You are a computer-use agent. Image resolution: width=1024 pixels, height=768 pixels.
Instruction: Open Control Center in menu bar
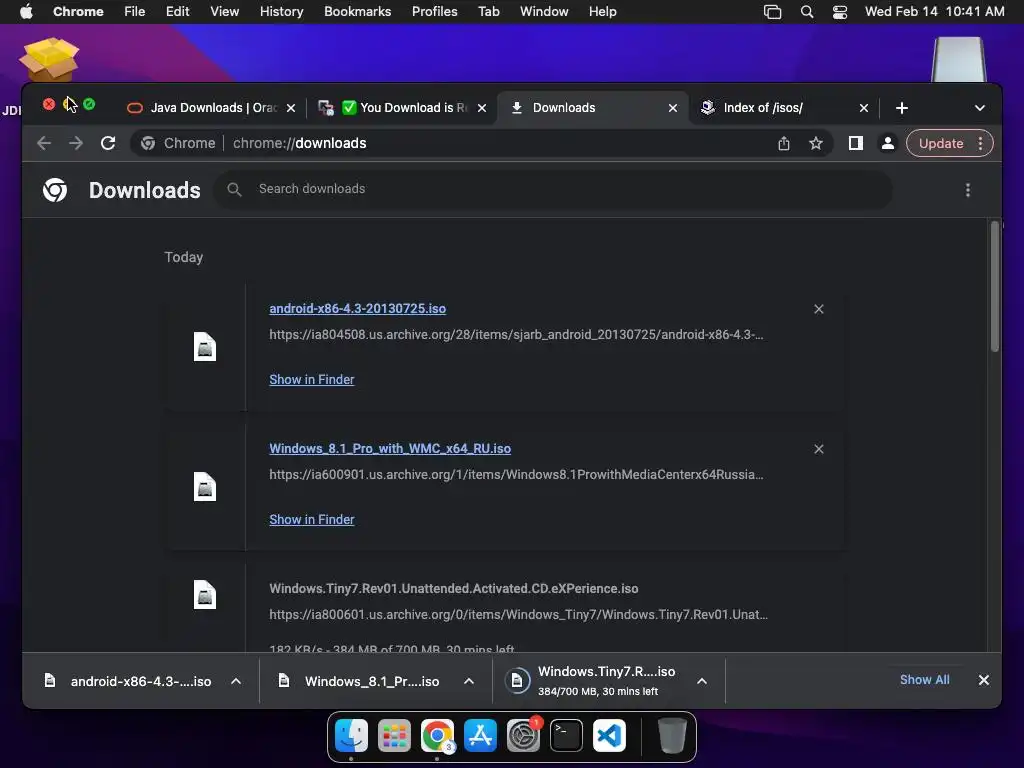point(840,12)
